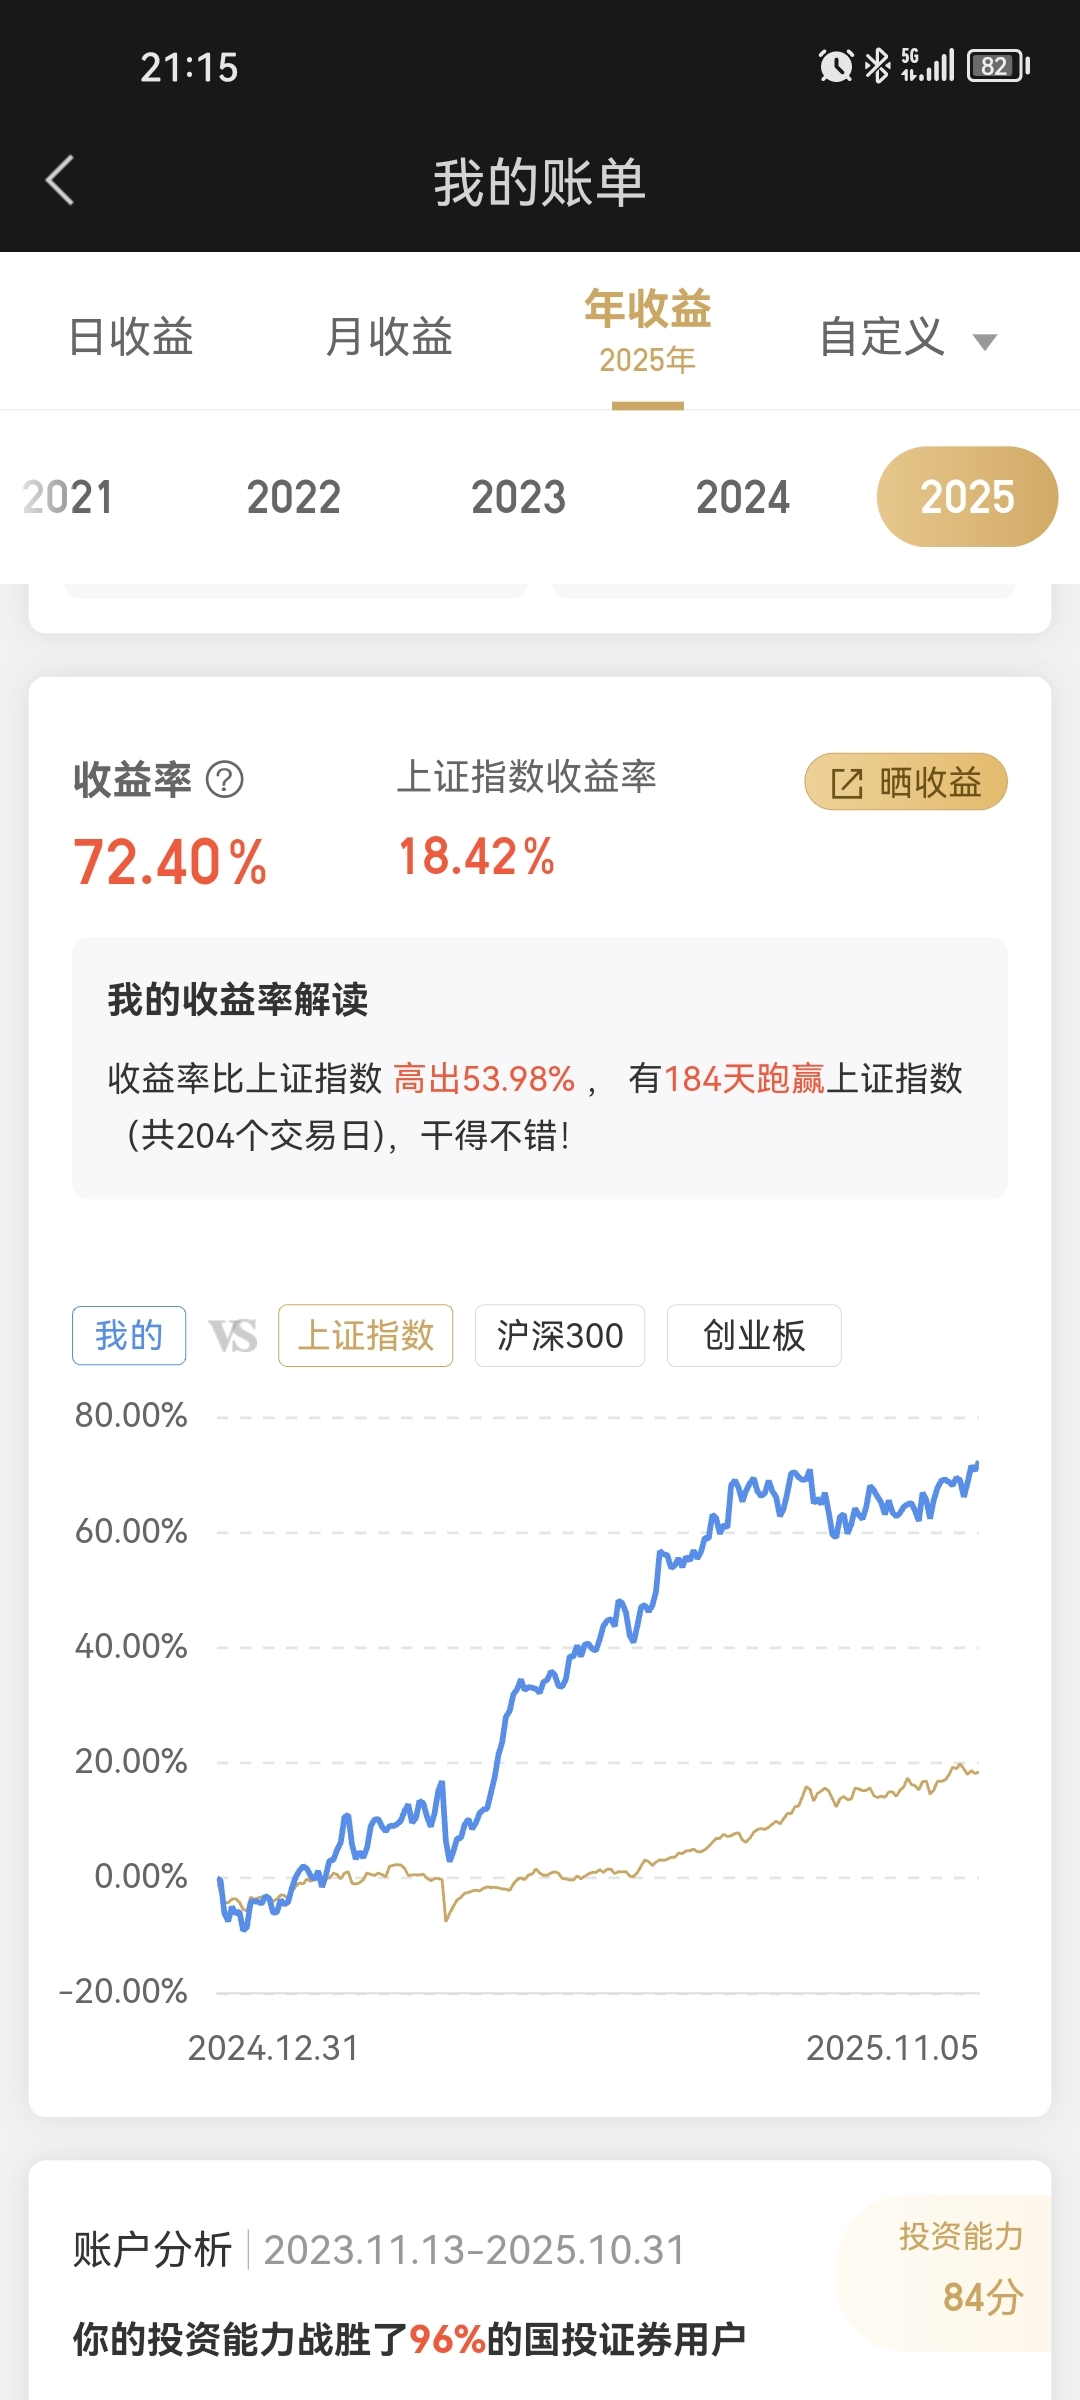Tap the help question mark beside 收益率
Screen dimensions: 1080x2400
click(224, 779)
